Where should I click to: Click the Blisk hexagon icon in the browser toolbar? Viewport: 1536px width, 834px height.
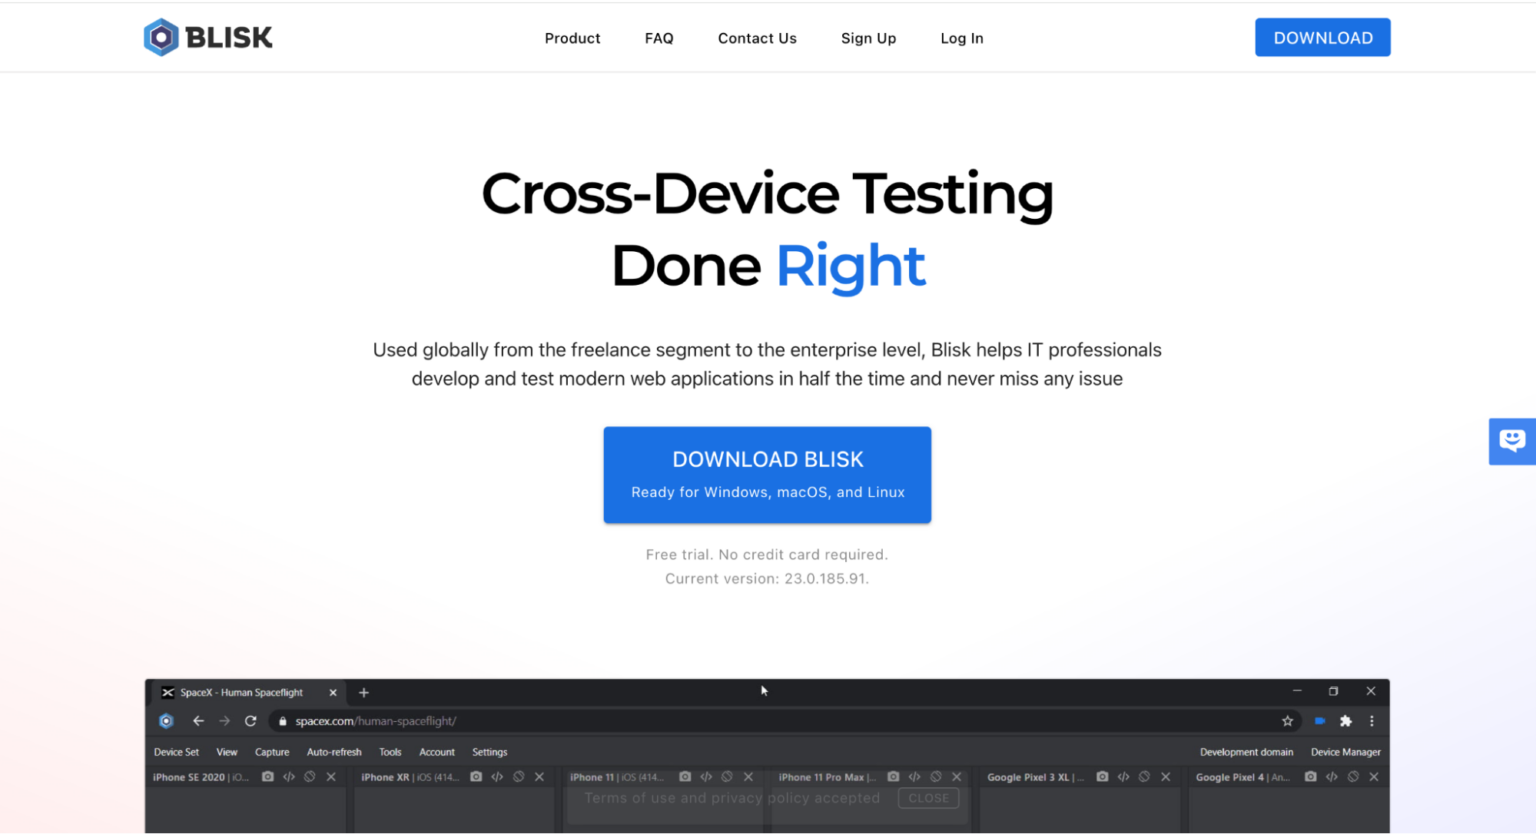pyautogui.click(x=166, y=720)
